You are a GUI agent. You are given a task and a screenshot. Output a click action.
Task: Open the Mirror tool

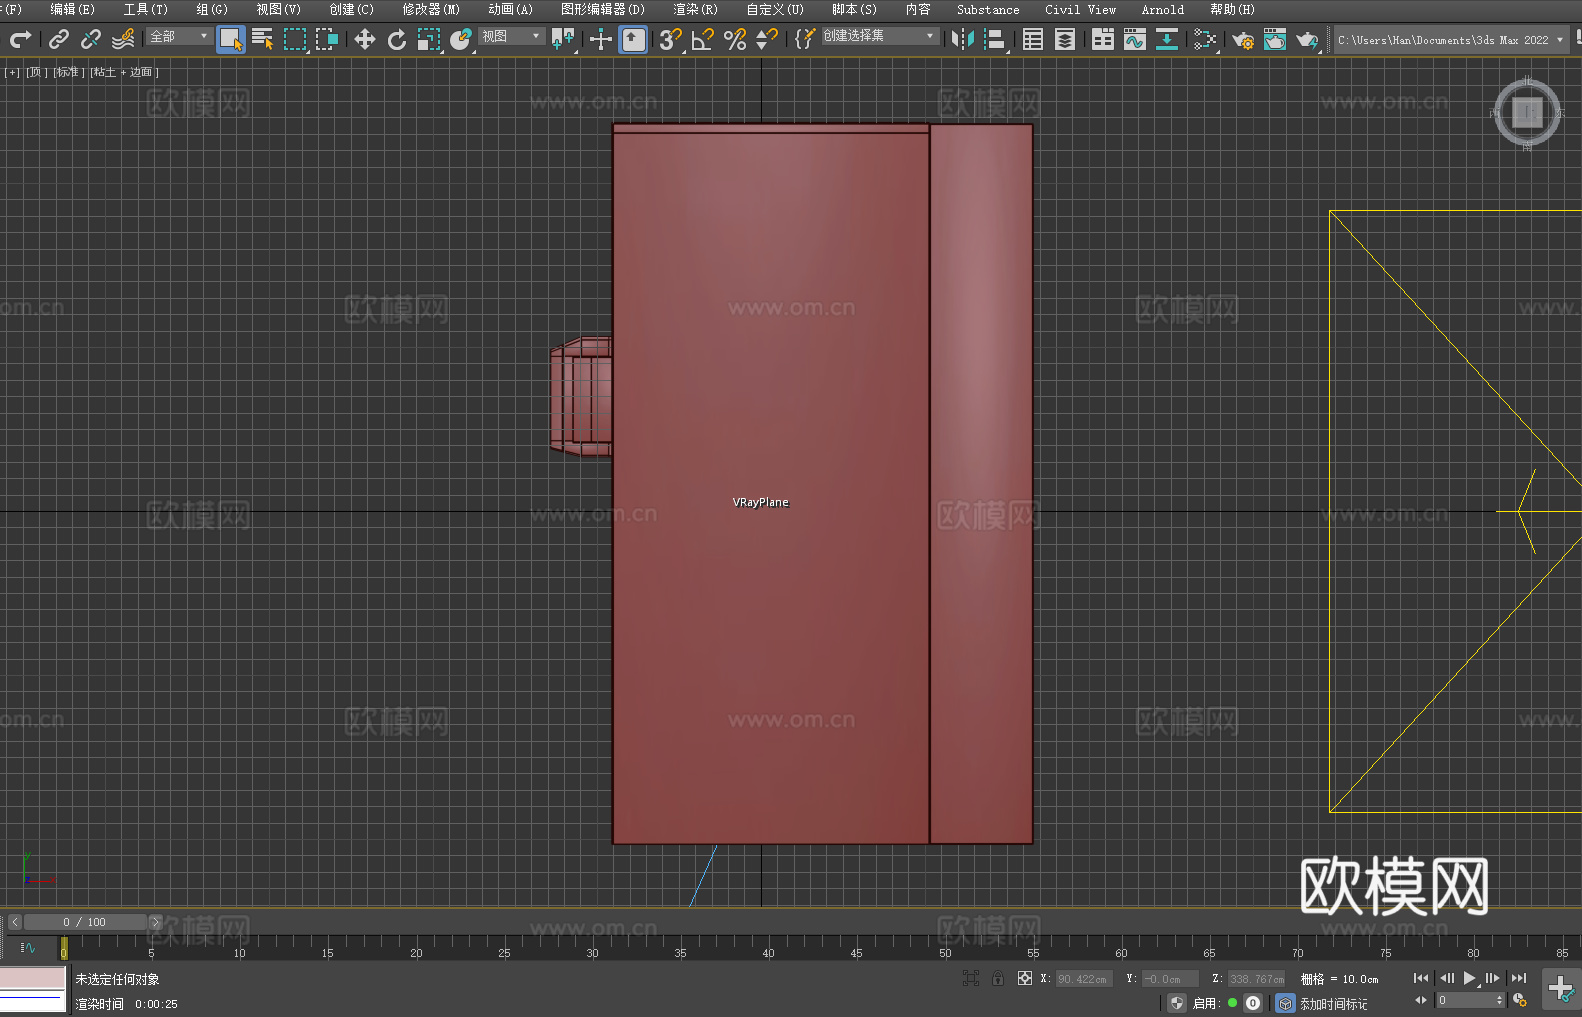click(x=963, y=40)
